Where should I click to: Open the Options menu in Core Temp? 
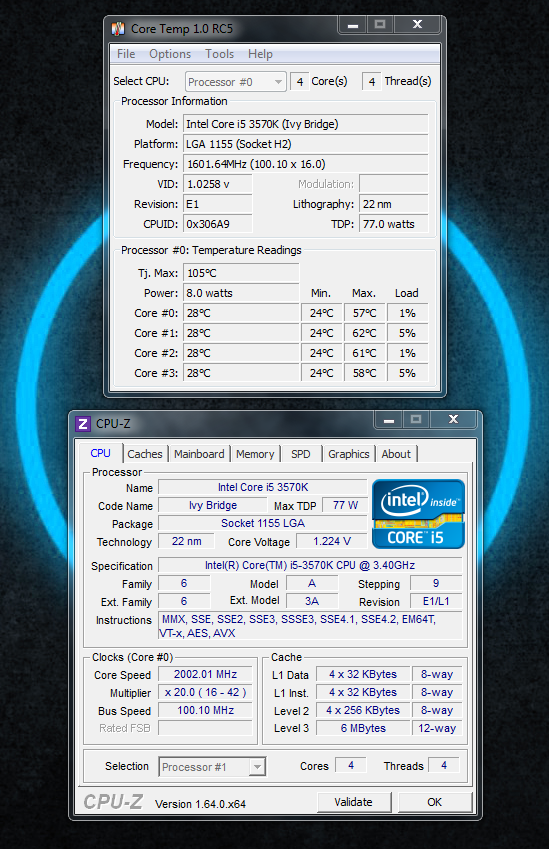(x=170, y=54)
